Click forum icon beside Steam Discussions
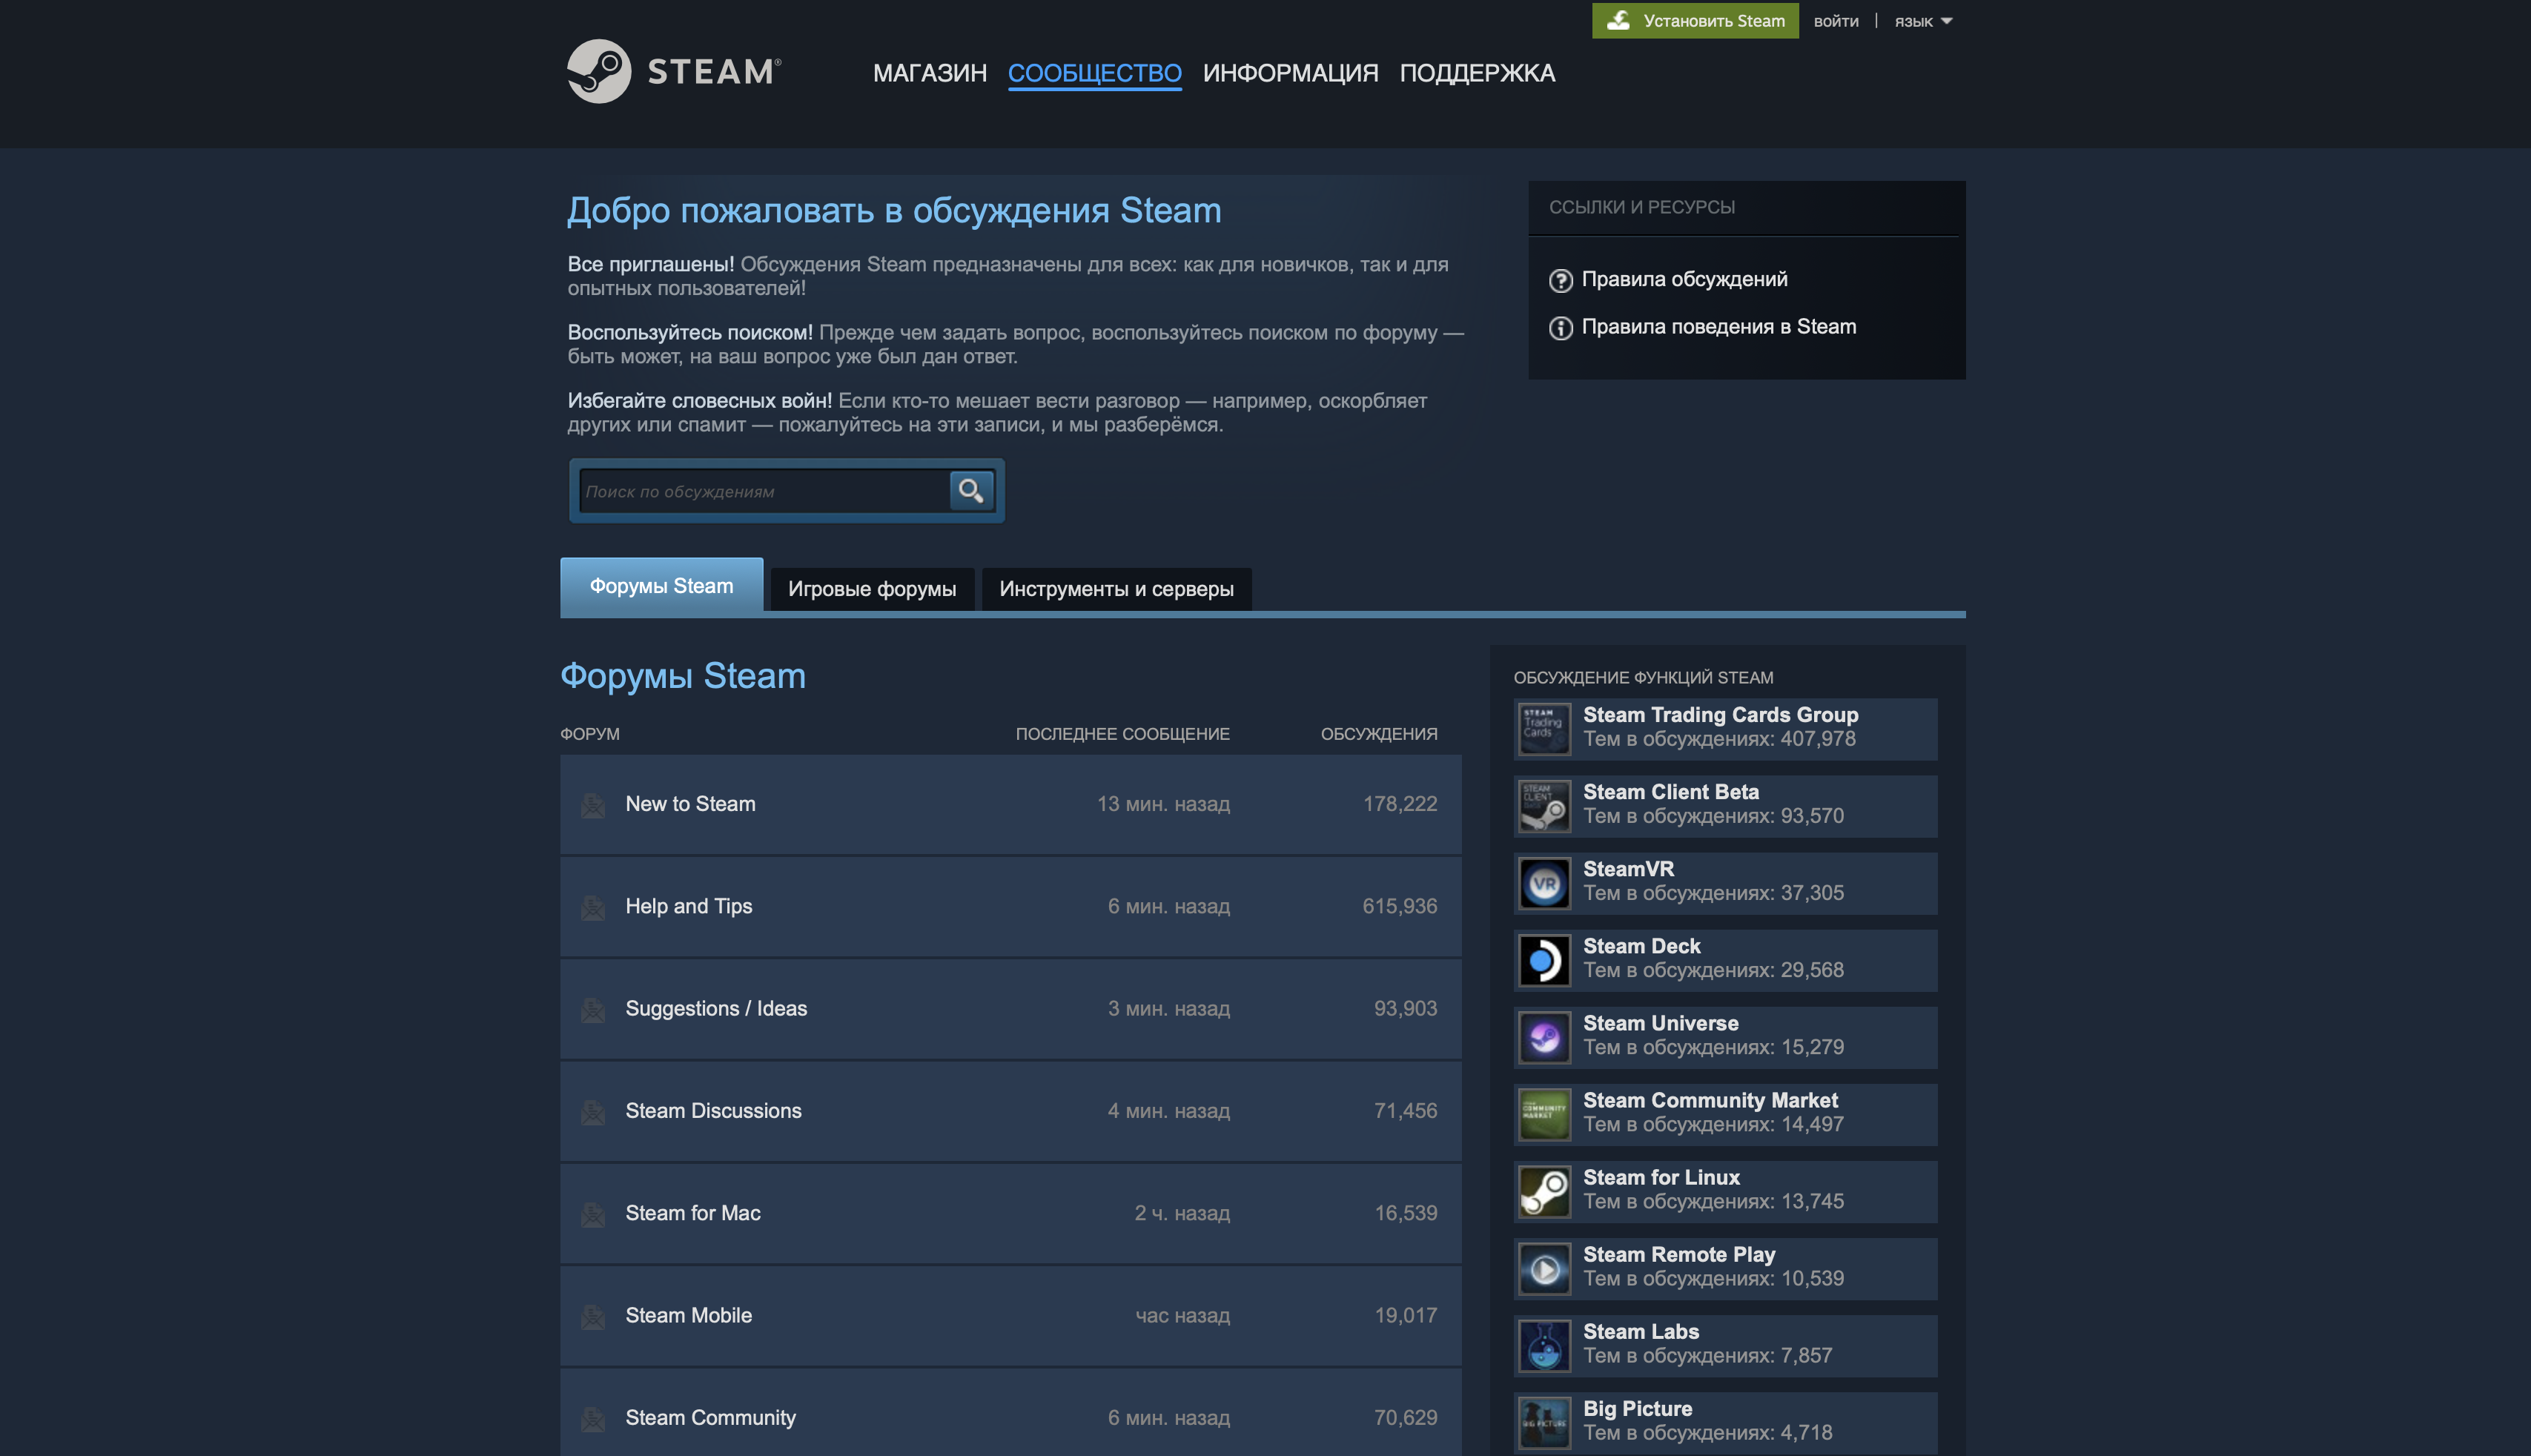 coord(593,1112)
